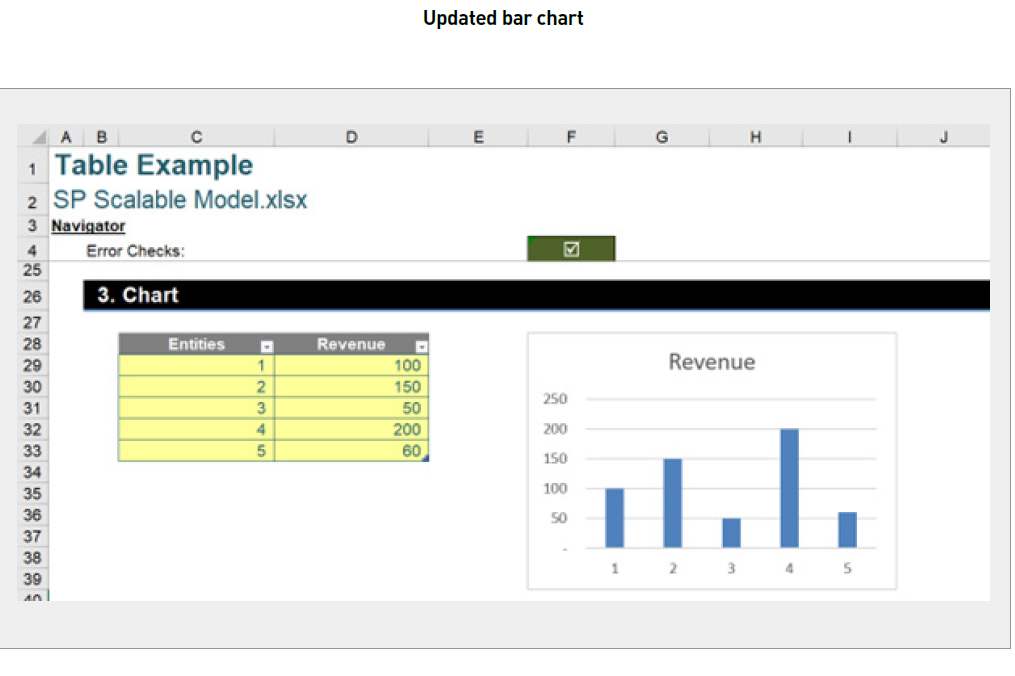The height and width of the screenshot is (676, 1015).
Task: Click the Navigator hyperlink
Action: tap(87, 226)
